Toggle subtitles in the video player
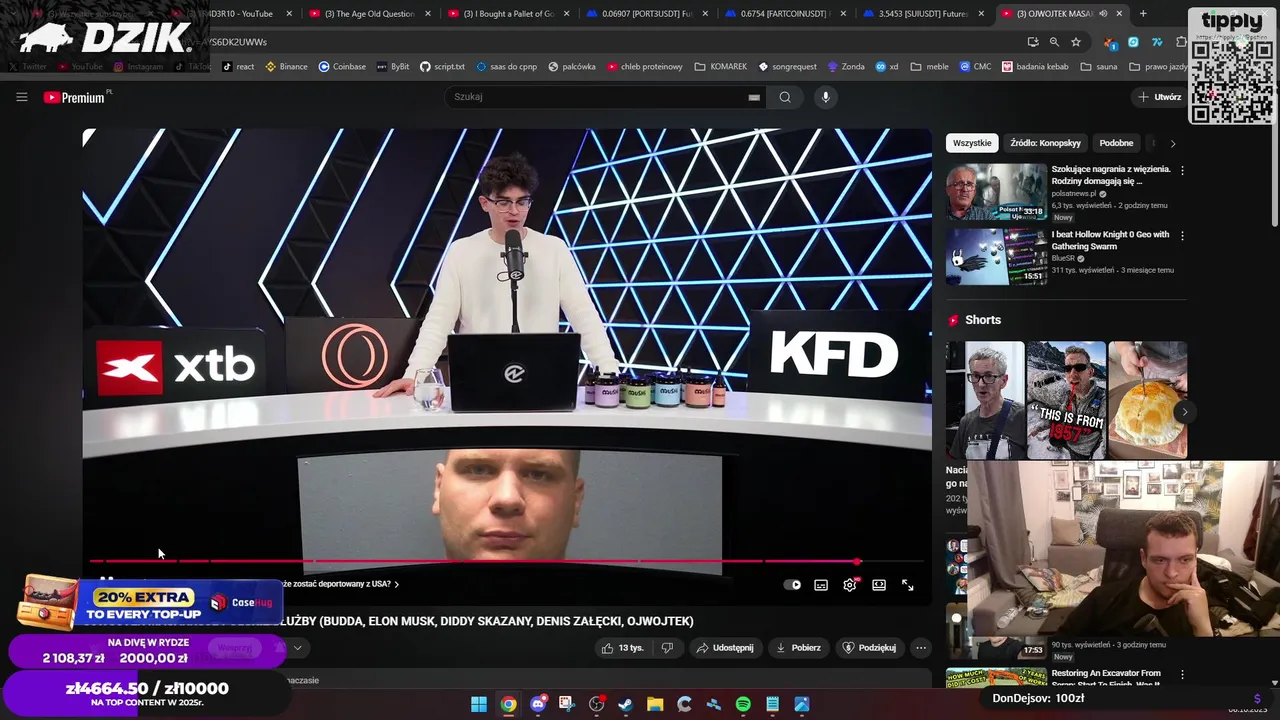 coord(821,585)
